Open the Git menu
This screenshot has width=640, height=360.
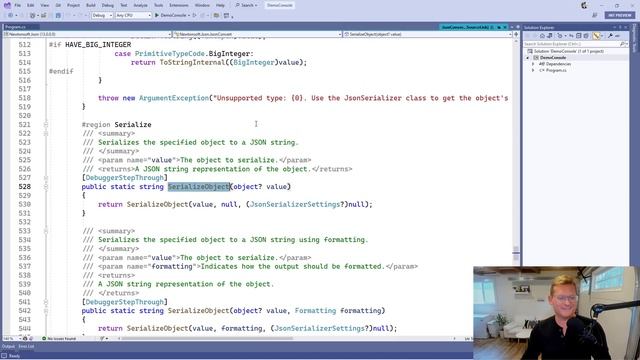pyautogui.click(x=58, y=5)
